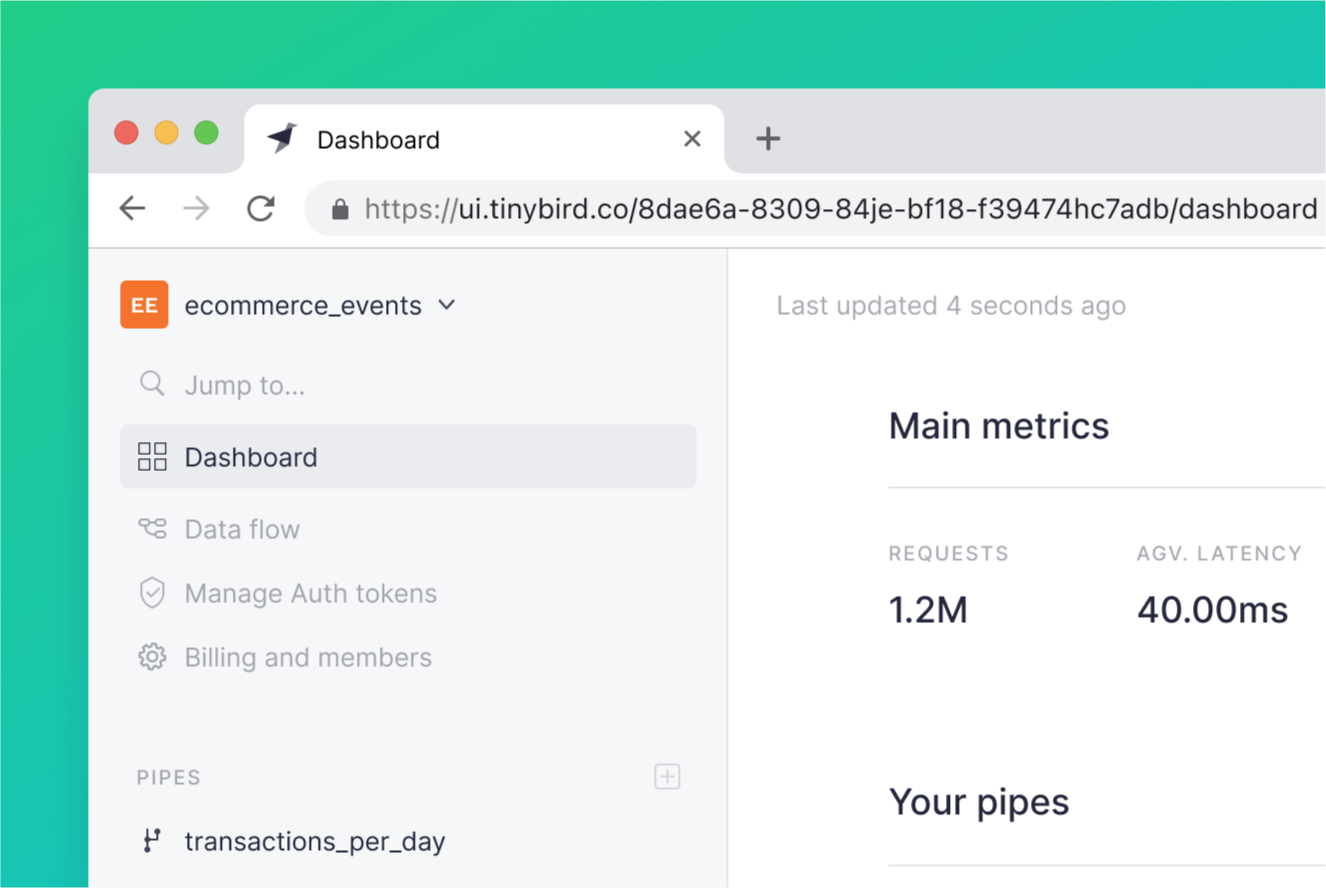Click the Data flow nodes icon
This screenshot has height=888, width=1326.
point(152,529)
